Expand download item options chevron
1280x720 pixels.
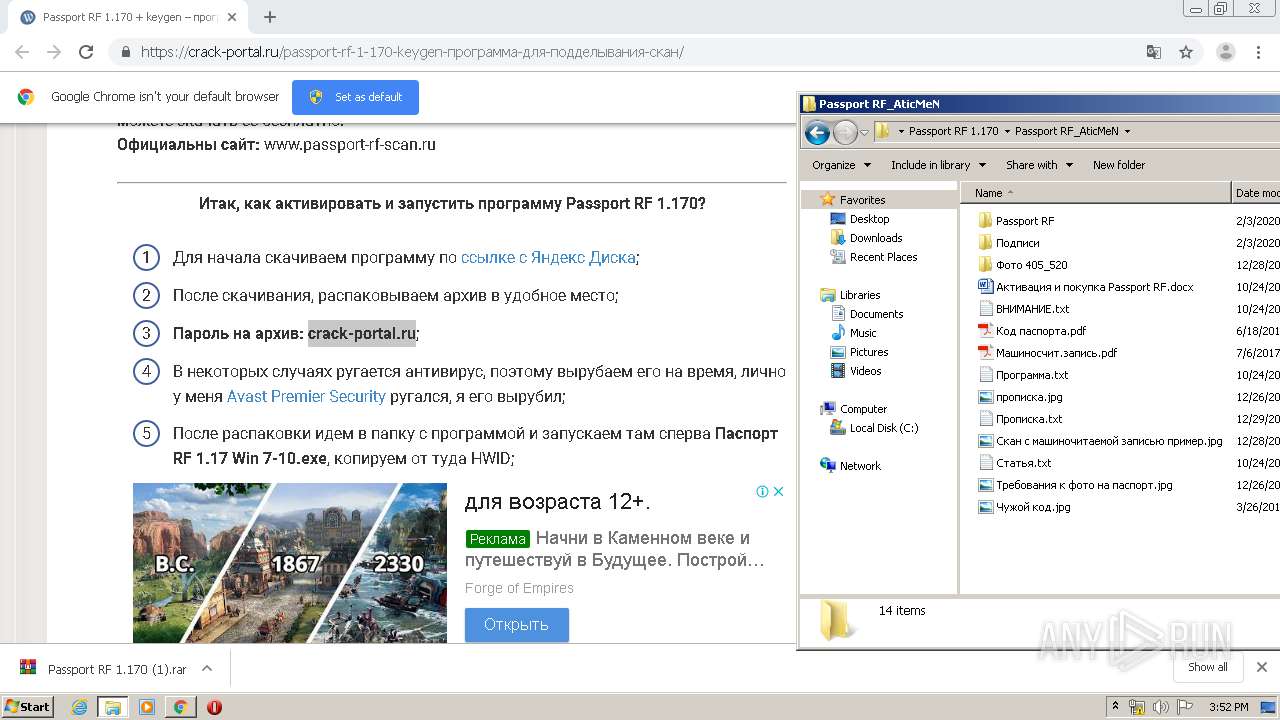pyautogui.click(x=207, y=668)
